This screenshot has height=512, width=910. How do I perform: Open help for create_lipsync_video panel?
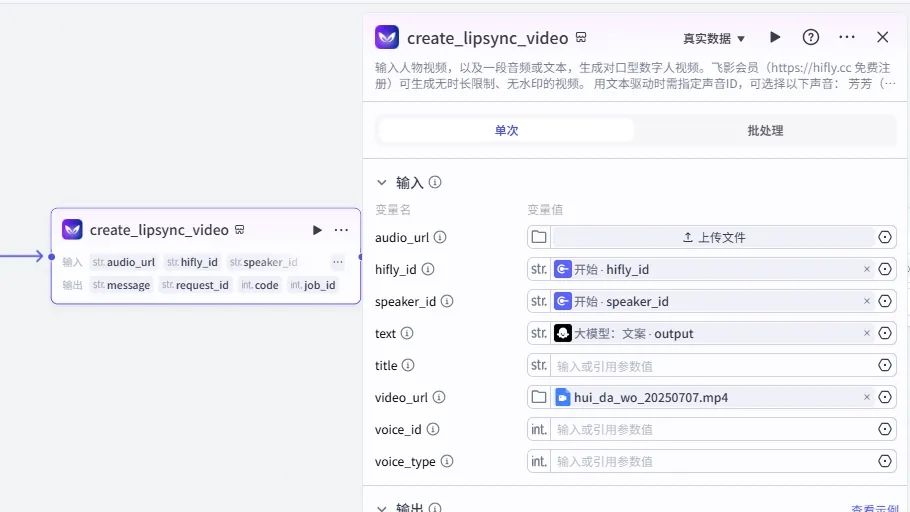[811, 38]
